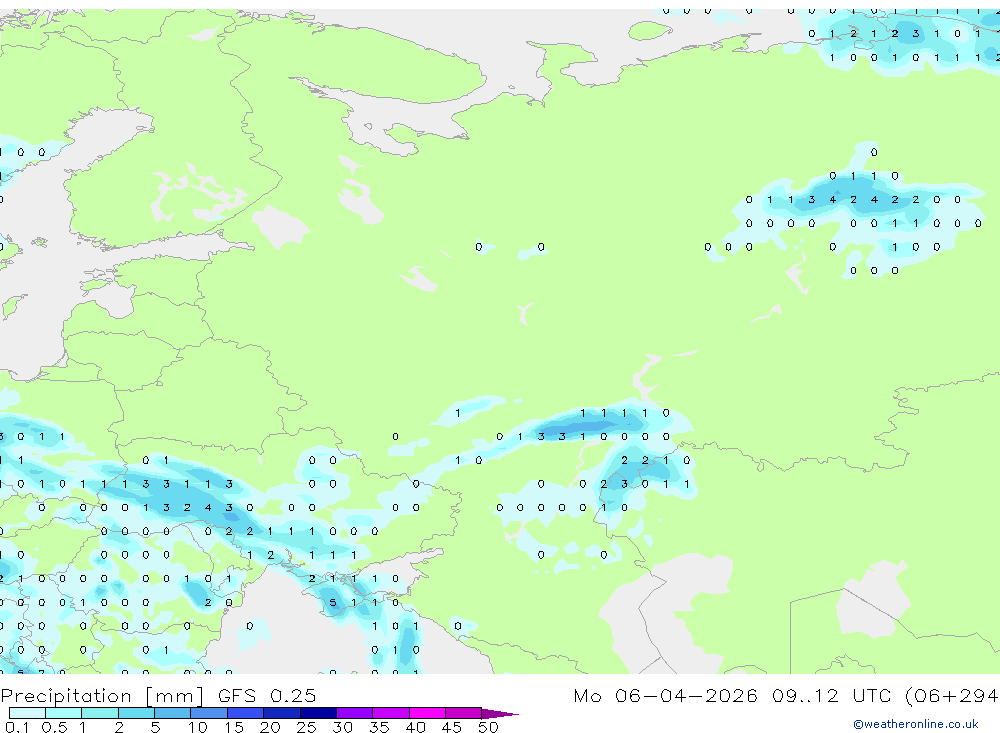
Task: Click the "10" legend scale label
Action: click(198, 727)
